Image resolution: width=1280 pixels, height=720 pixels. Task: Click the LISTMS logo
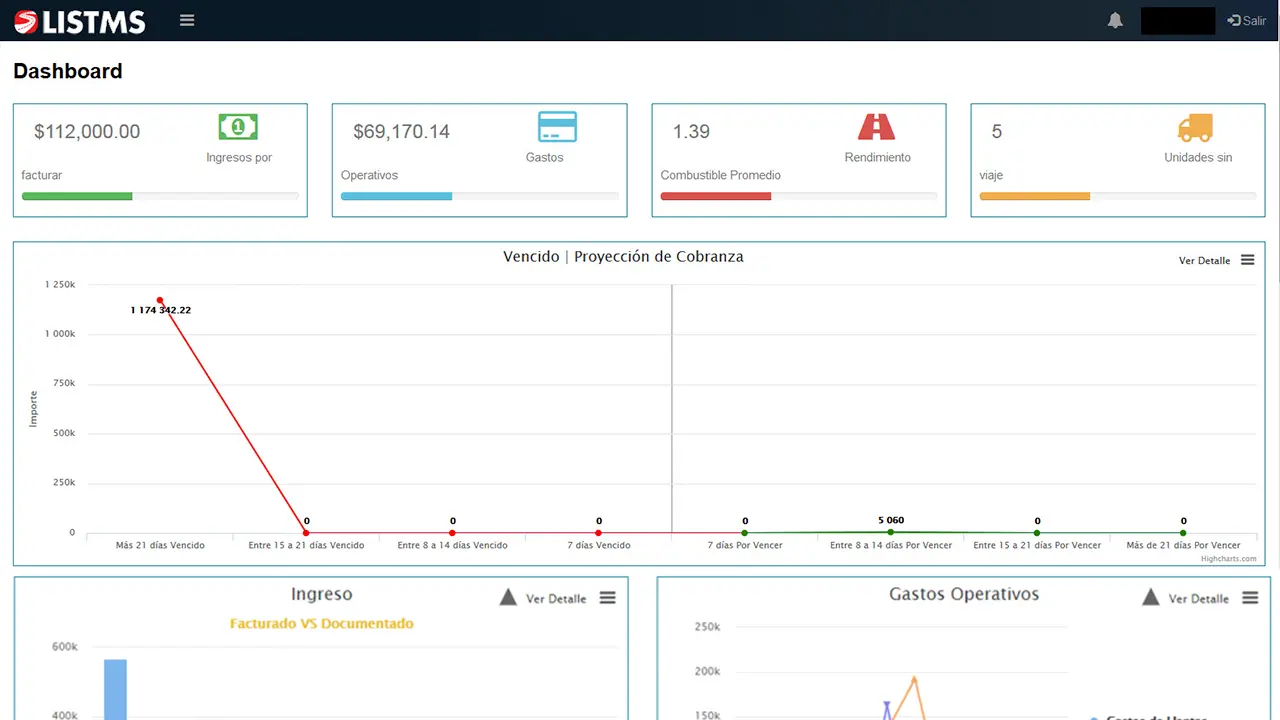tap(80, 21)
